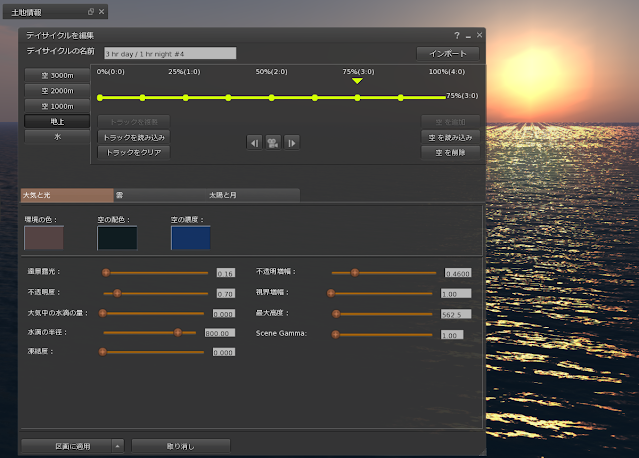Select the 地上 ground track
This screenshot has width=639, height=458.
click(x=57, y=121)
